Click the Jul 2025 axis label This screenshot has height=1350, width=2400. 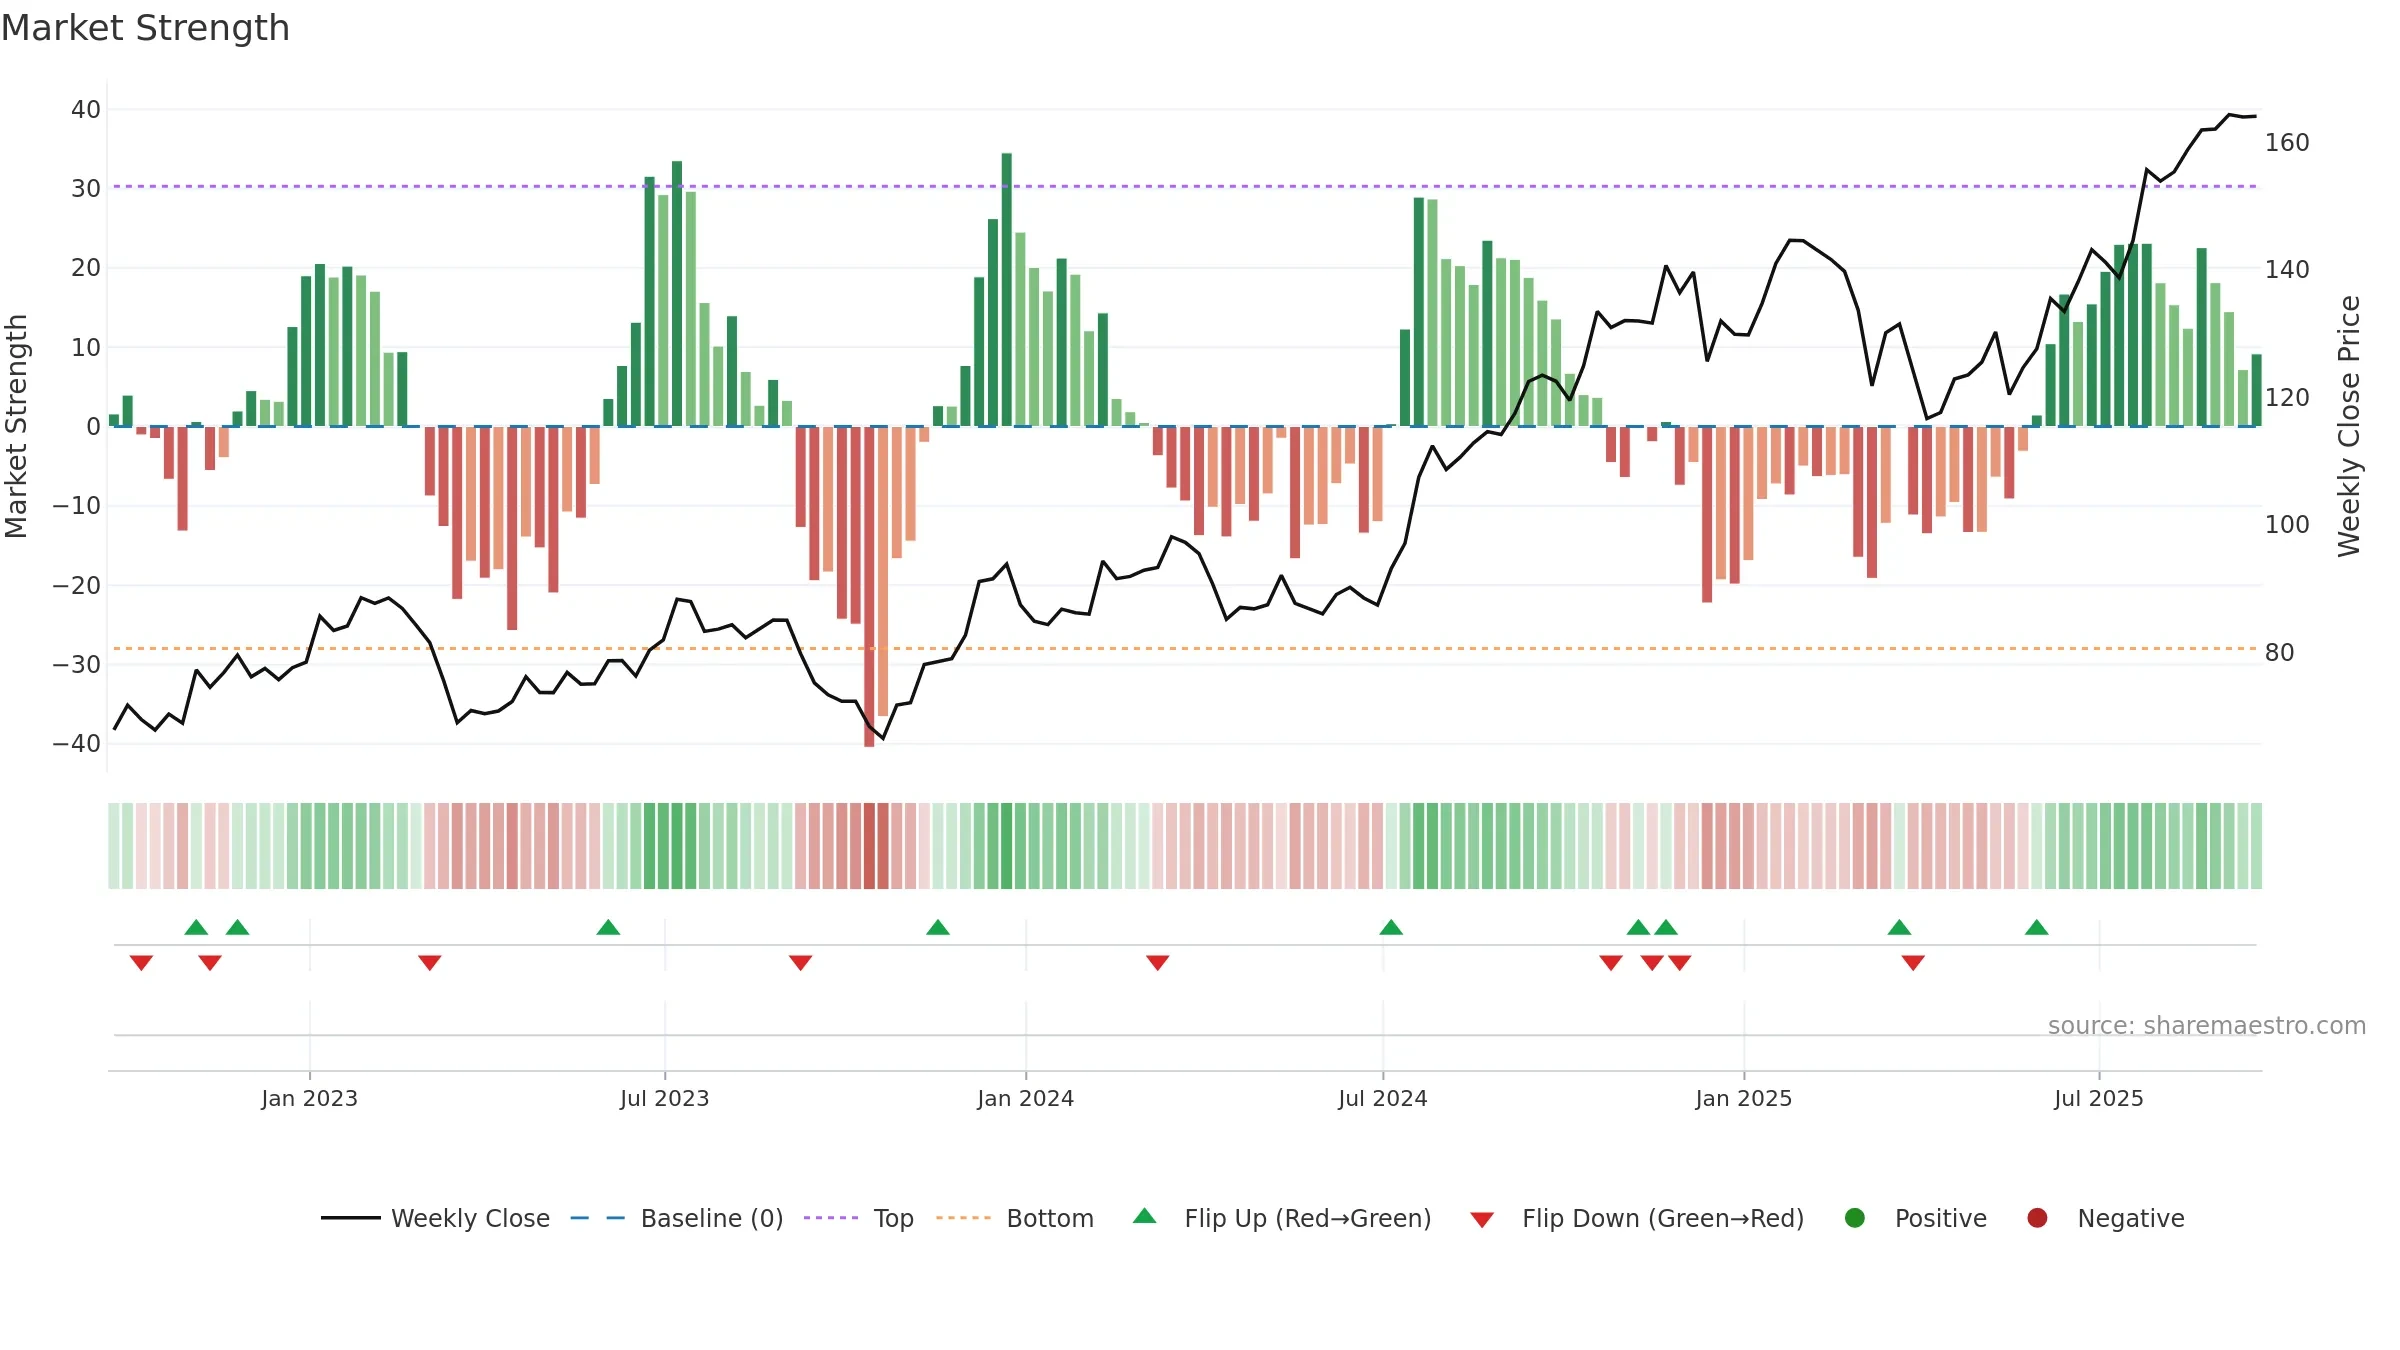tap(2099, 1098)
